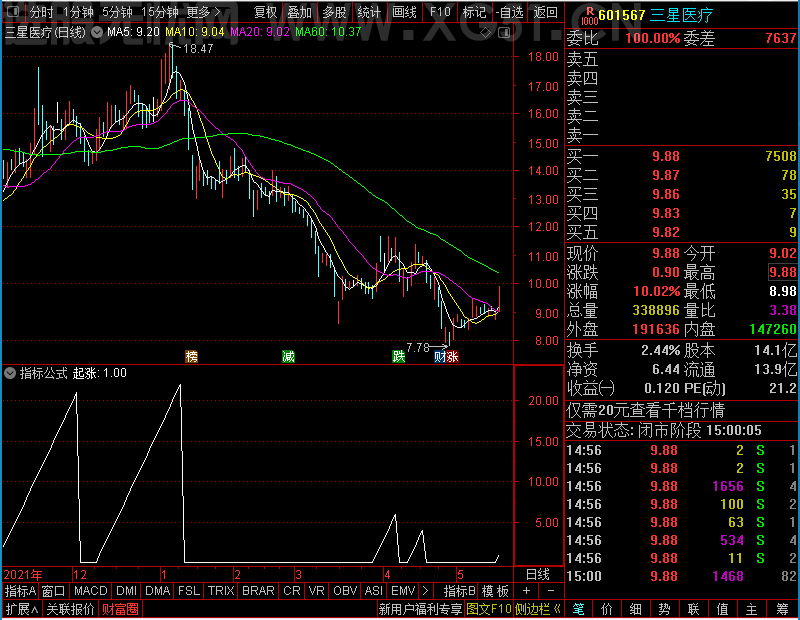Screen dimensions: 800x620
Task: Open the 复权 adjustment option
Action: pos(265,12)
